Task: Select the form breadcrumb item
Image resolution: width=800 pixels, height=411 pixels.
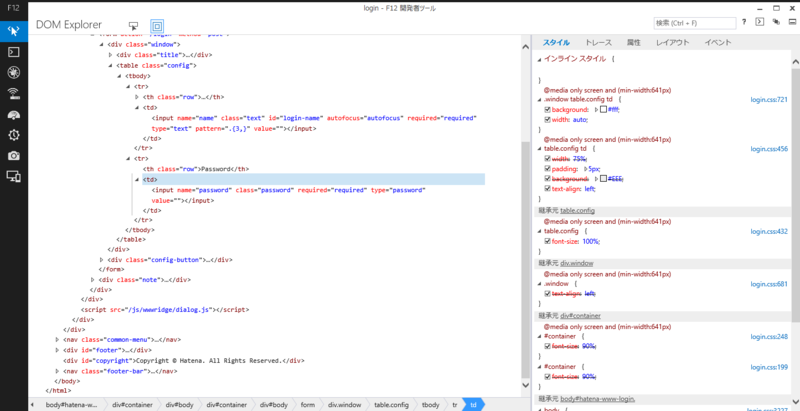Action: pyautogui.click(x=308, y=405)
